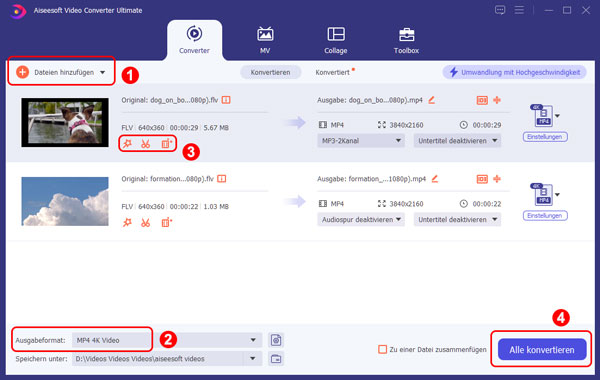Open Untertitel deaktivieren dropdown for formation
The width and height of the screenshot is (600, 380).
click(x=457, y=220)
